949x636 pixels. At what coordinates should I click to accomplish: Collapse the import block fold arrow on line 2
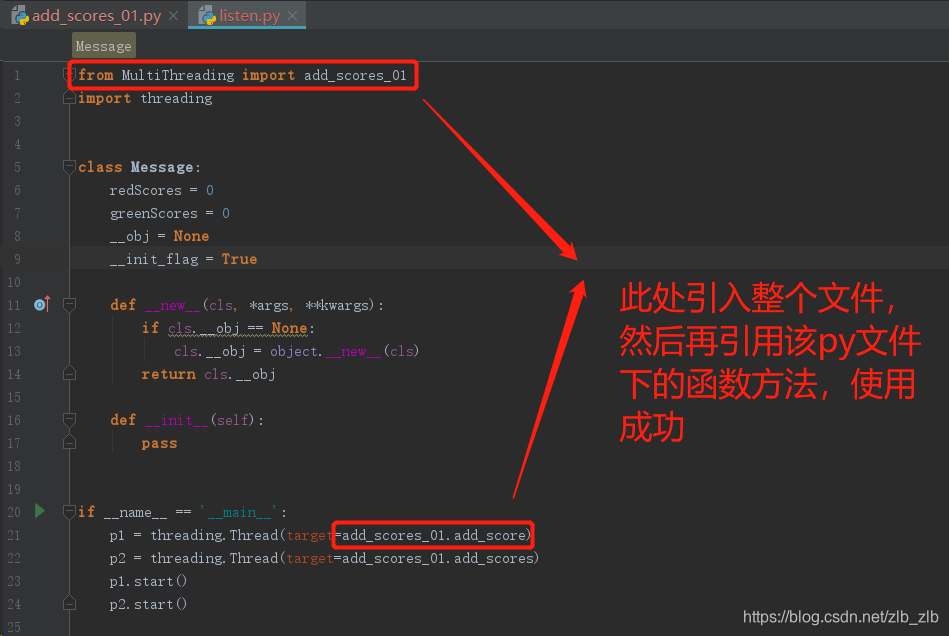click(x=68, y=97)
